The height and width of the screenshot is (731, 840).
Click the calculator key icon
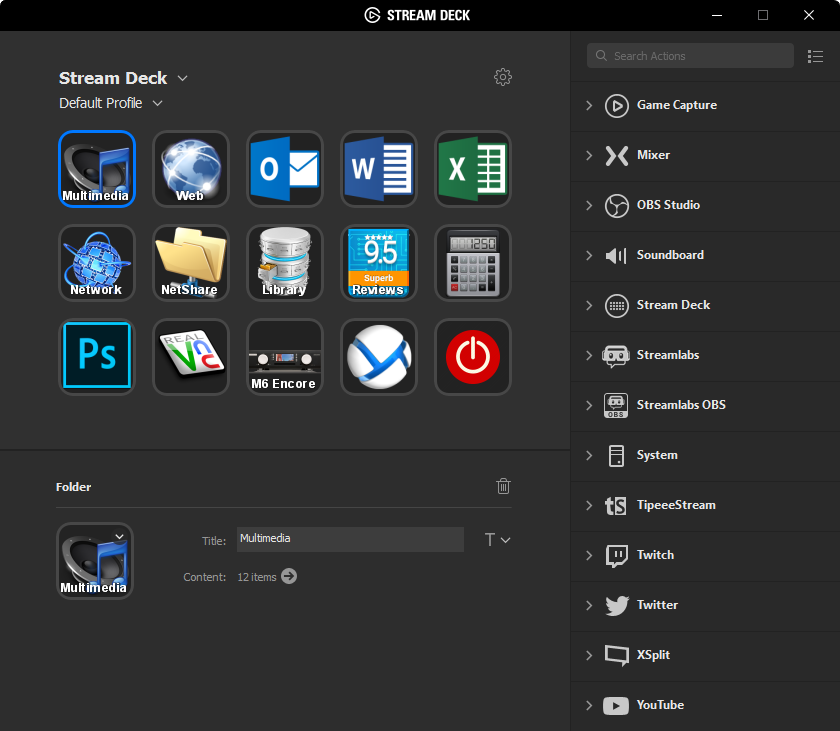click(x=473, y=263)
